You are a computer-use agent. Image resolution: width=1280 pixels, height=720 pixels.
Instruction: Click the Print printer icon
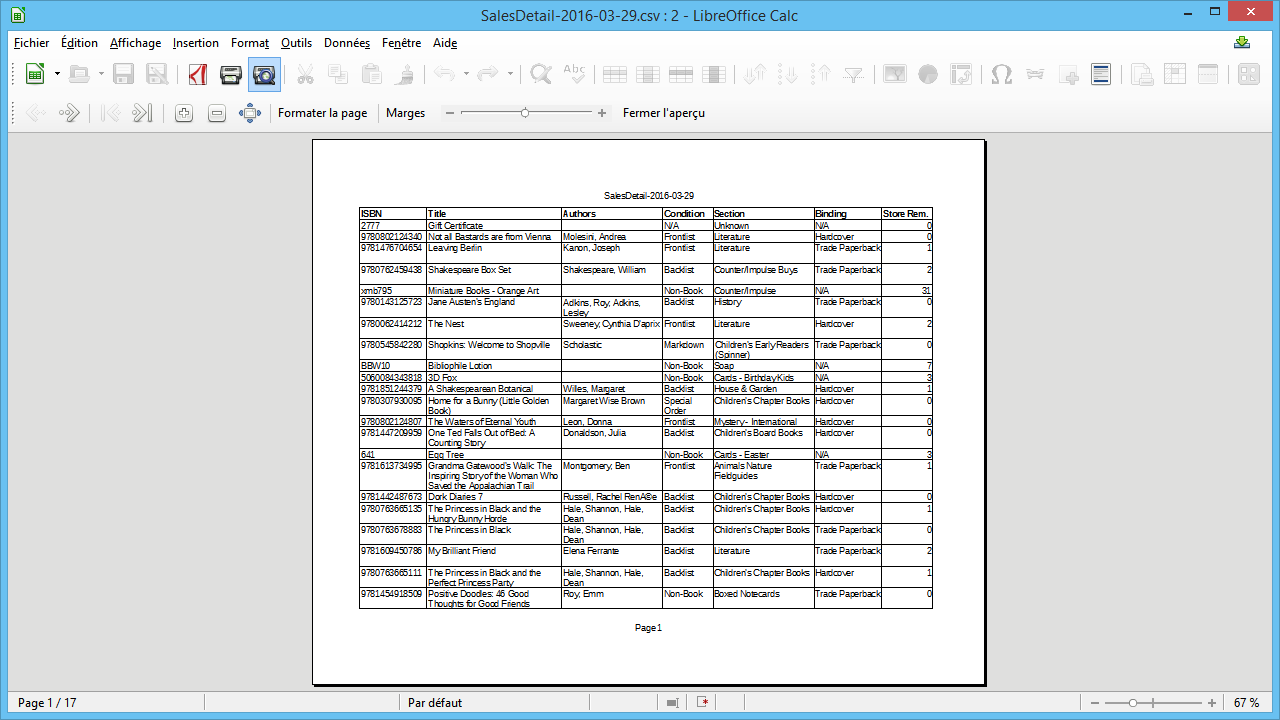(x=231, y=74)
